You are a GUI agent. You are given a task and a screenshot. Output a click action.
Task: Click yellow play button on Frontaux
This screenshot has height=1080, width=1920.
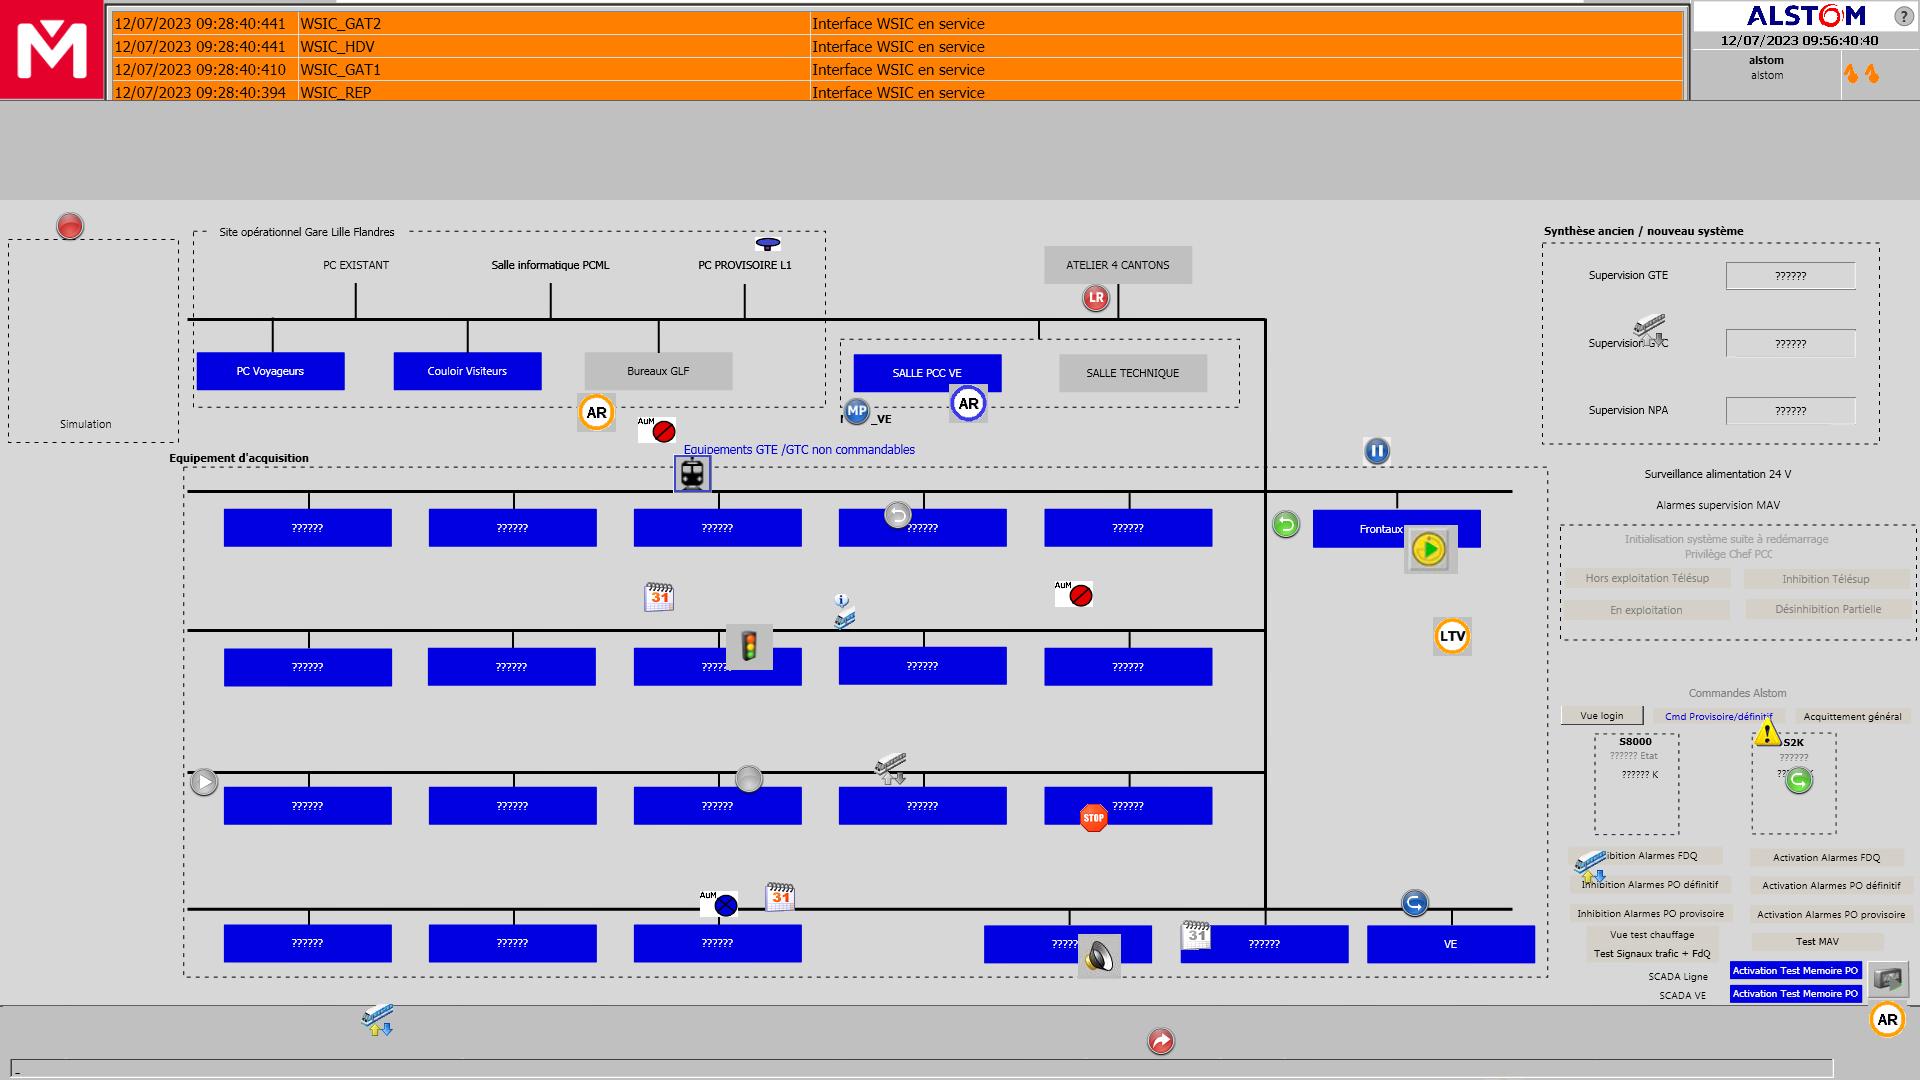coord(1430,549)
